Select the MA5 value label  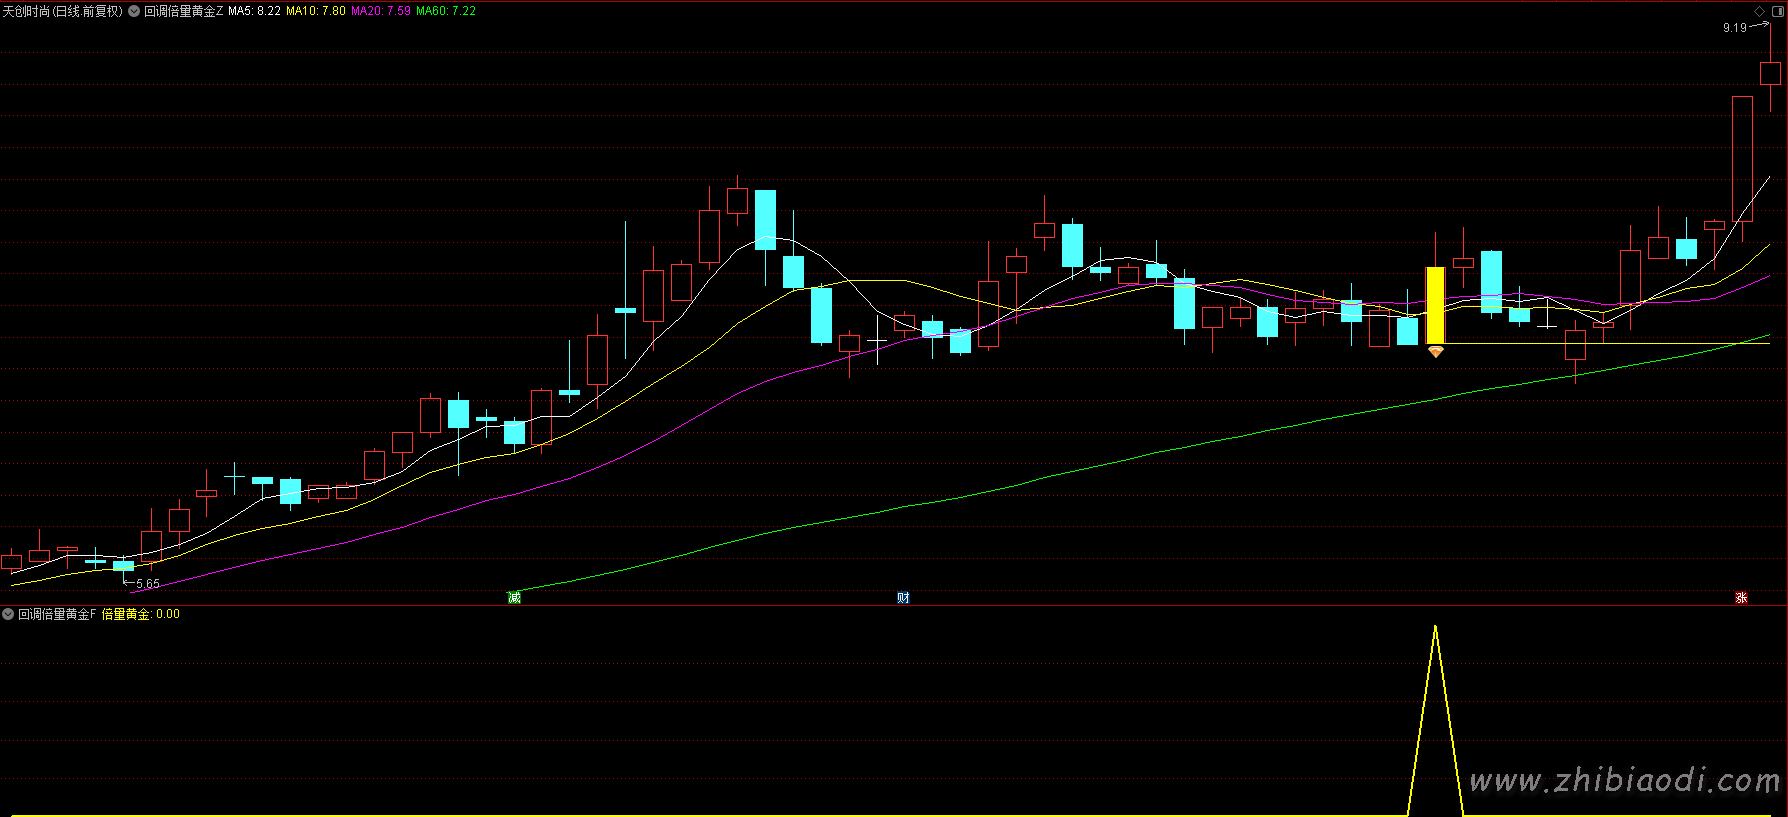pyautogui.click(x=254, y=11)
